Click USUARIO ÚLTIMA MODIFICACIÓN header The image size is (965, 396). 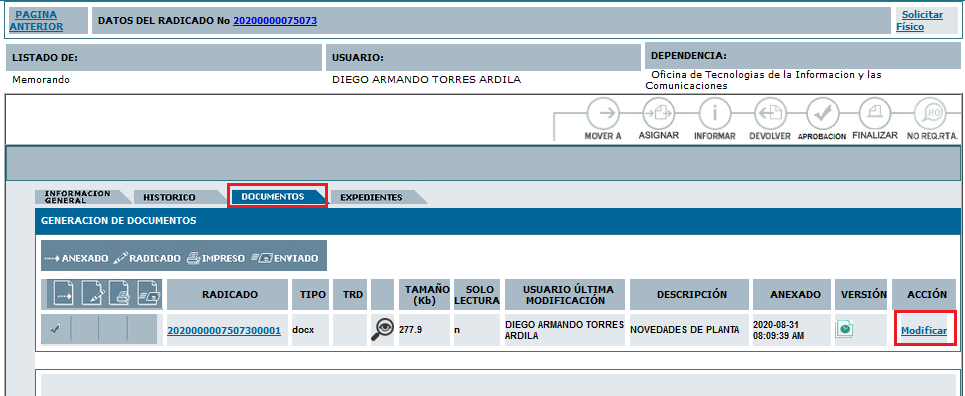(x=566, y=294)
